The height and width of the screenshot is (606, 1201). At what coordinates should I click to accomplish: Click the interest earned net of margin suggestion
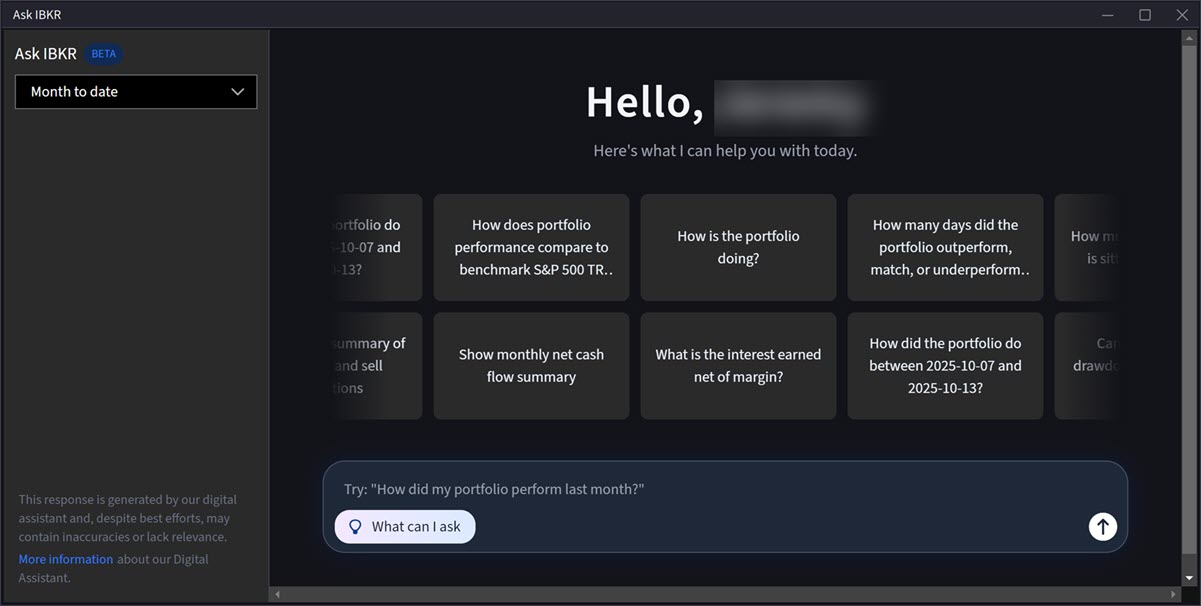tap(737, 365)
